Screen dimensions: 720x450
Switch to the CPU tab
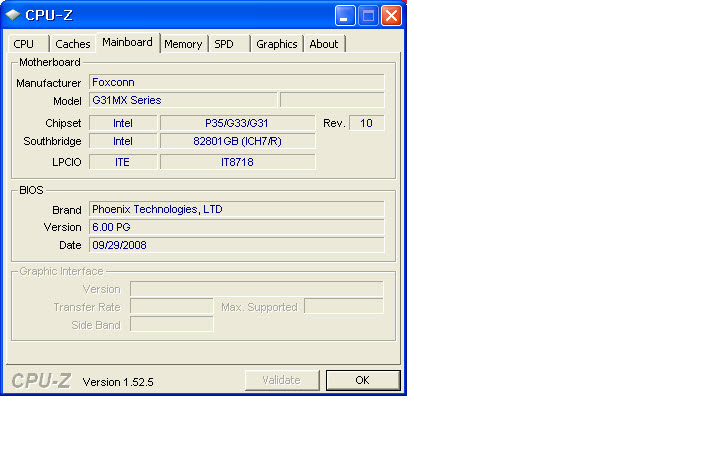pyautogui.click(x=28, y=44)
